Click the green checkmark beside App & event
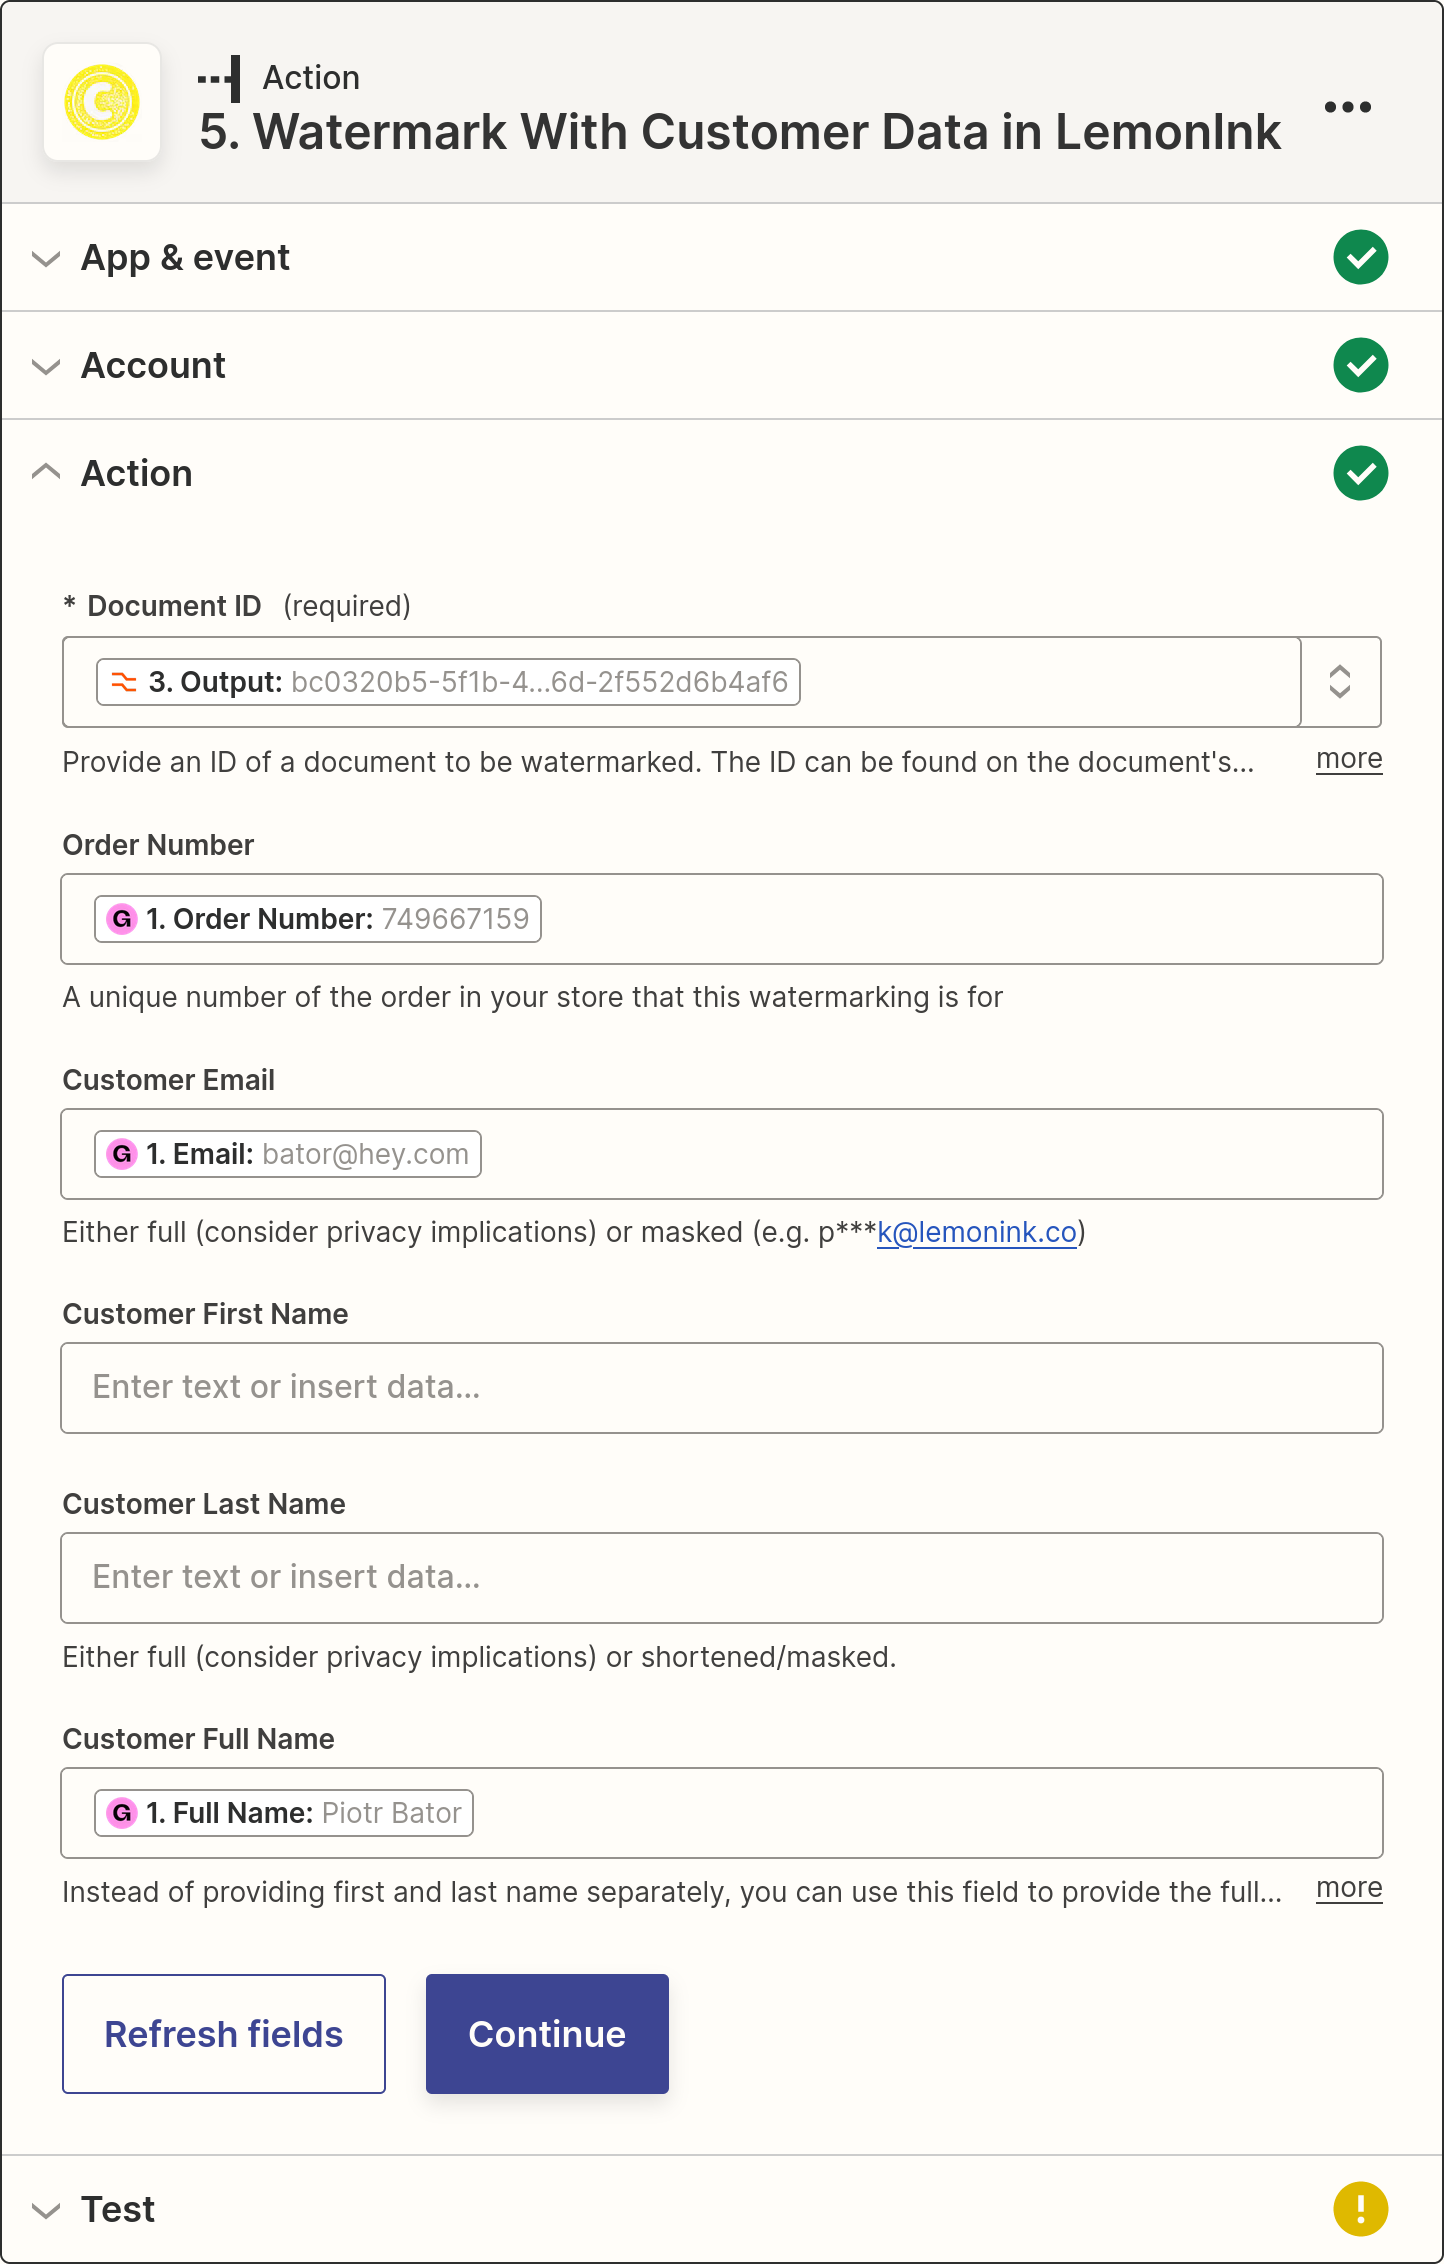The height and width of the screenshot is (2264, 1444). 1360,258
